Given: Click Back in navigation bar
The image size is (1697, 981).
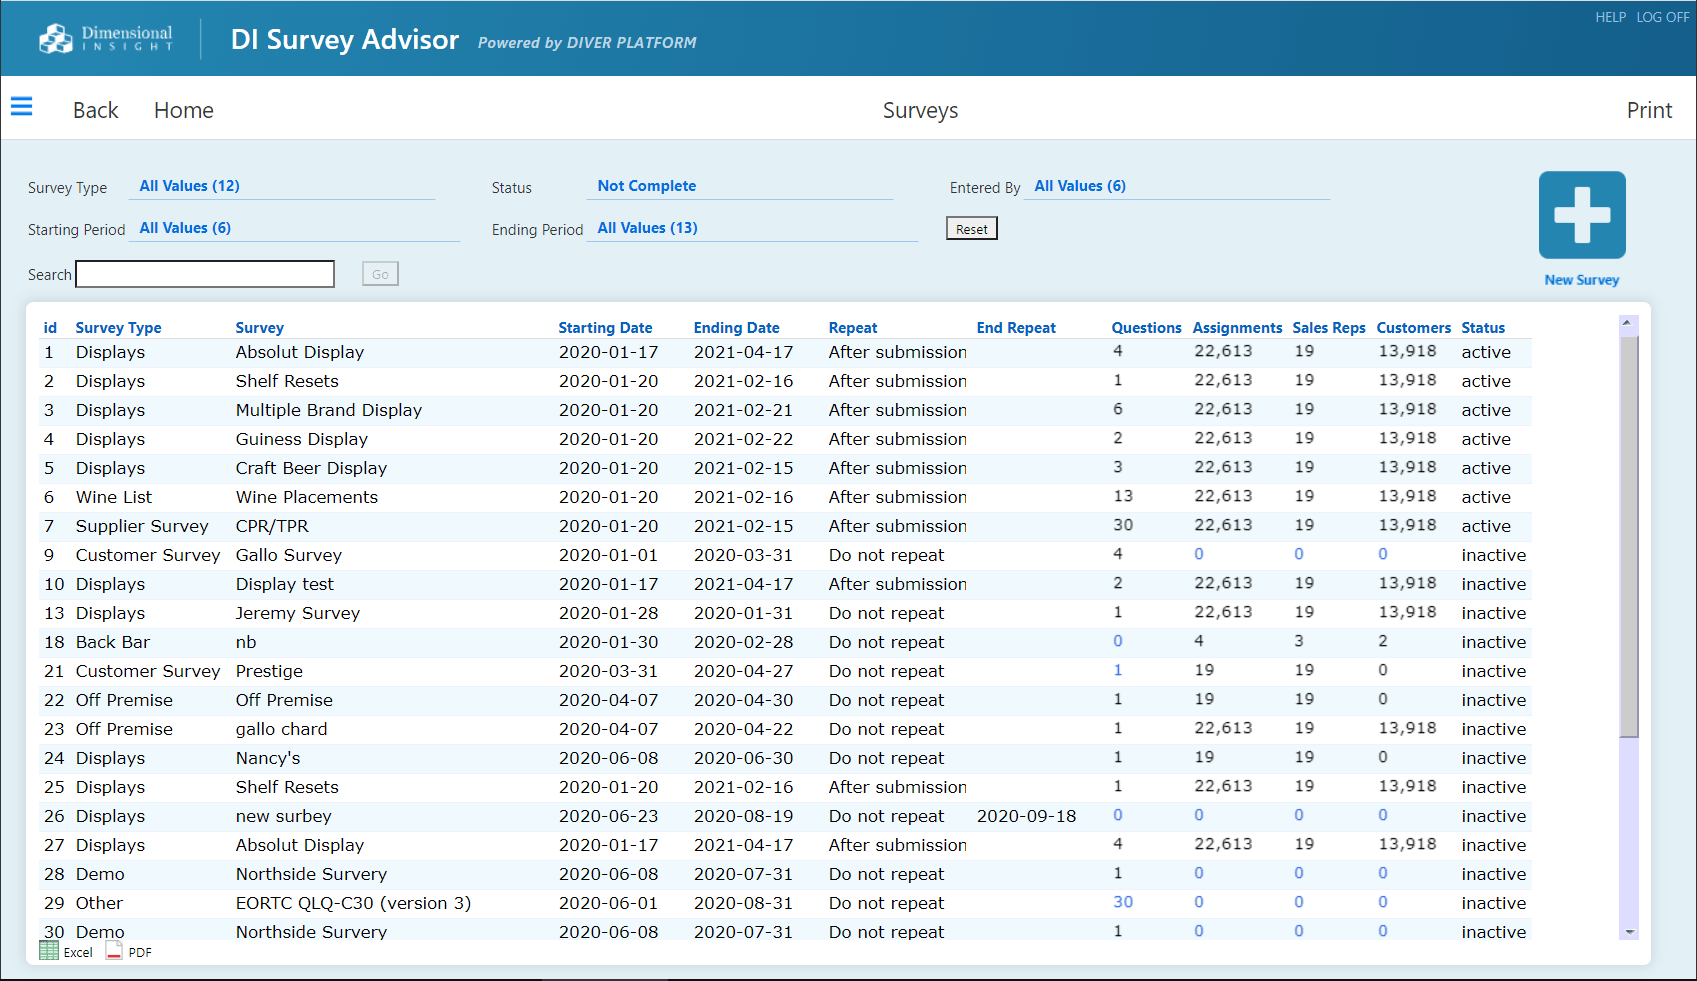Looking at the screenshot, I should coord(95,110).
